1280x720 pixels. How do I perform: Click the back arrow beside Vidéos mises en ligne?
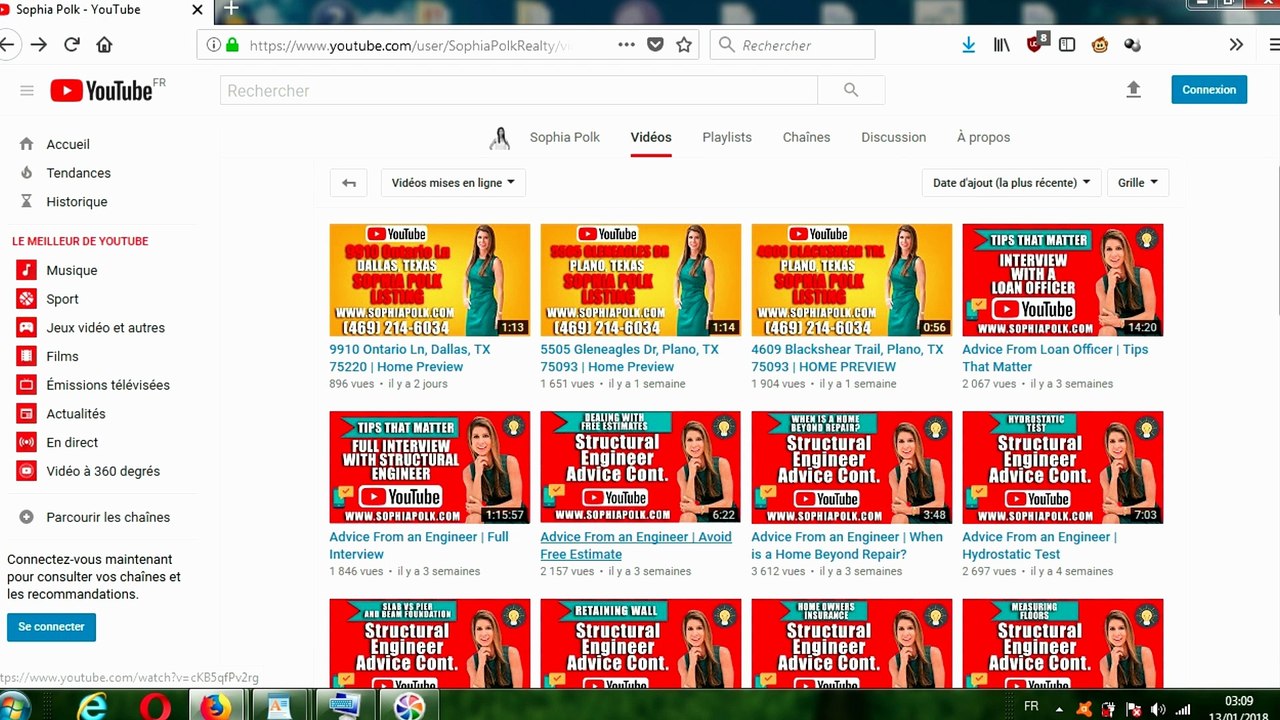click(349, 183)
